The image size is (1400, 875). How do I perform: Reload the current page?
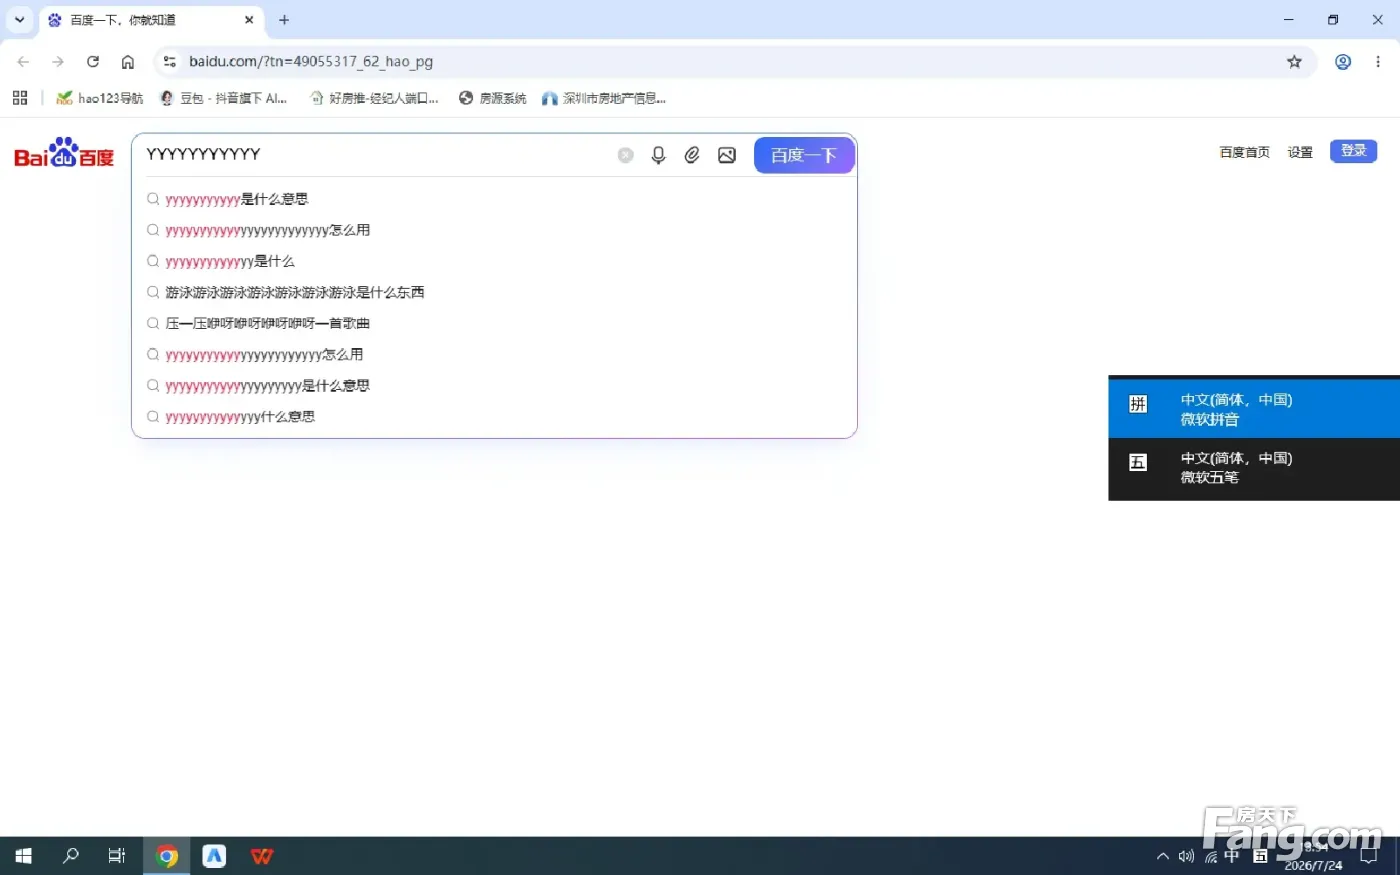(93, 62)
